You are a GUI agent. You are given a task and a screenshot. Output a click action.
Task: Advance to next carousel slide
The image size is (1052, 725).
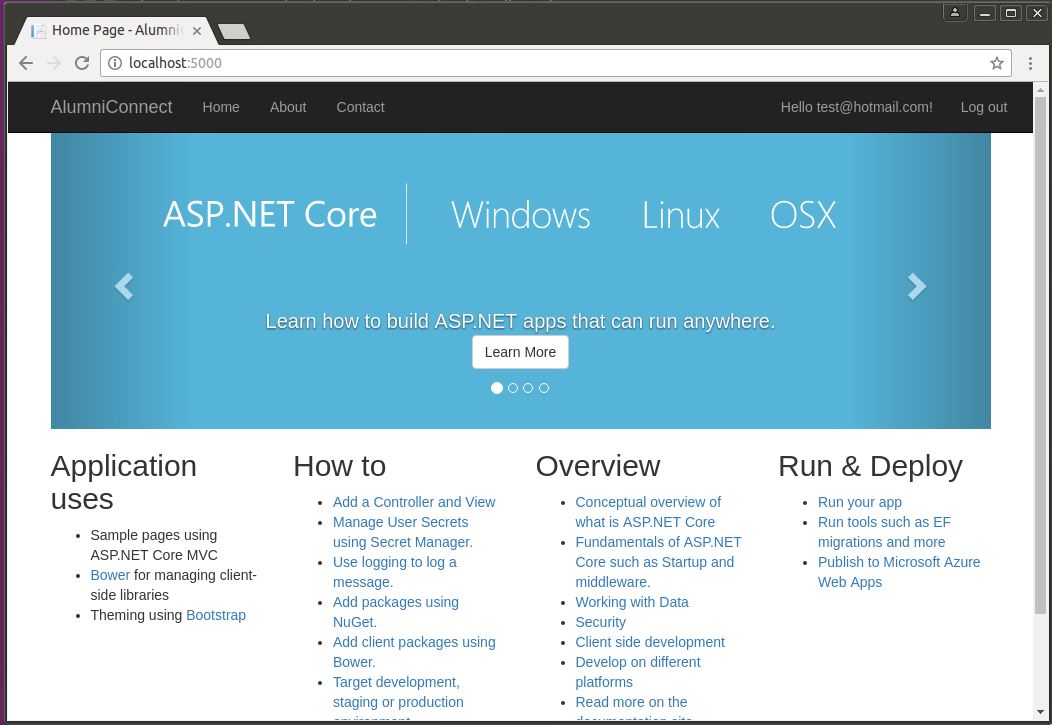pos(916,287)
